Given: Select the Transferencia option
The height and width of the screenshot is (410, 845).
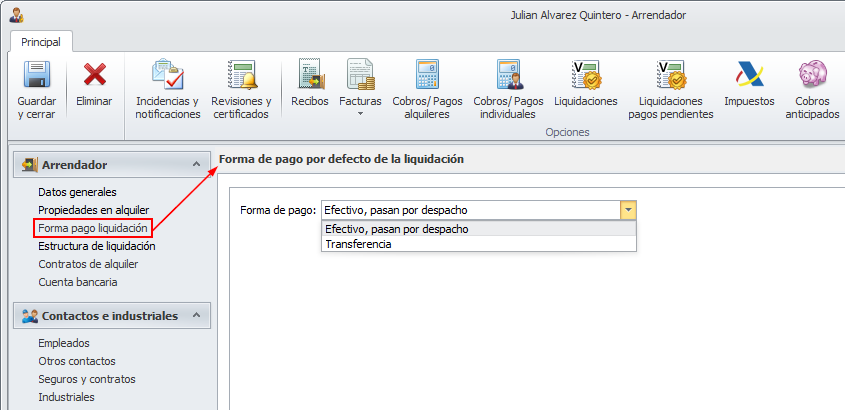Looking at the screenshot, I should [479, 244].
